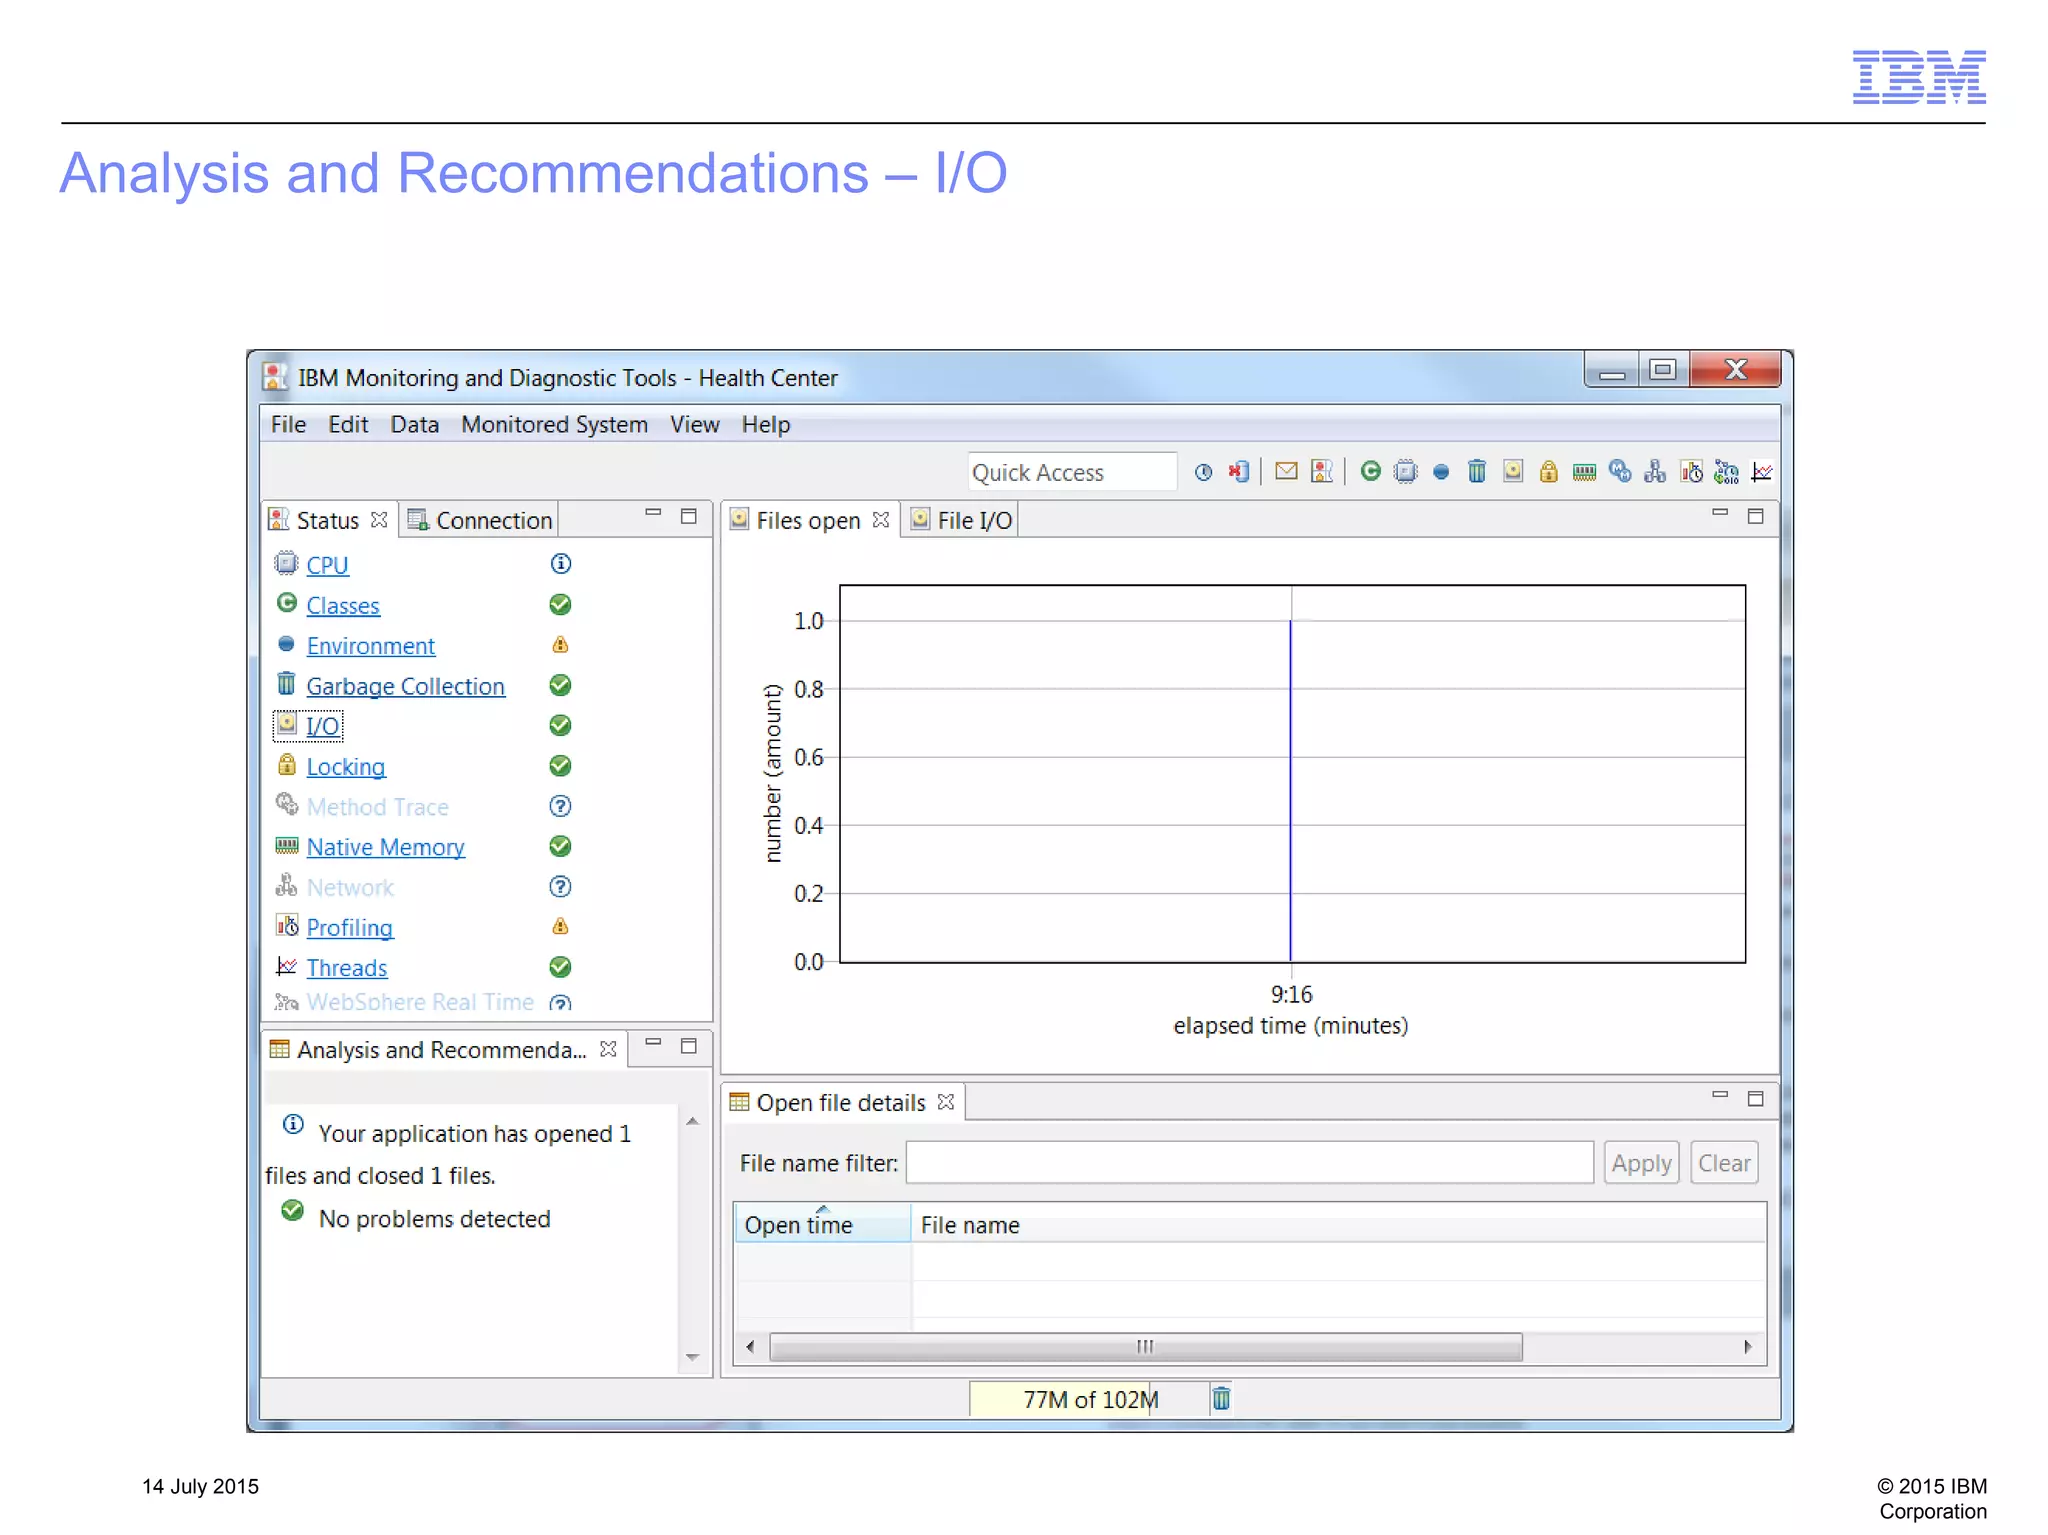Screen dimensions: 2048x1535
Task: Open the Environment link
Action: tap(370, 646)
